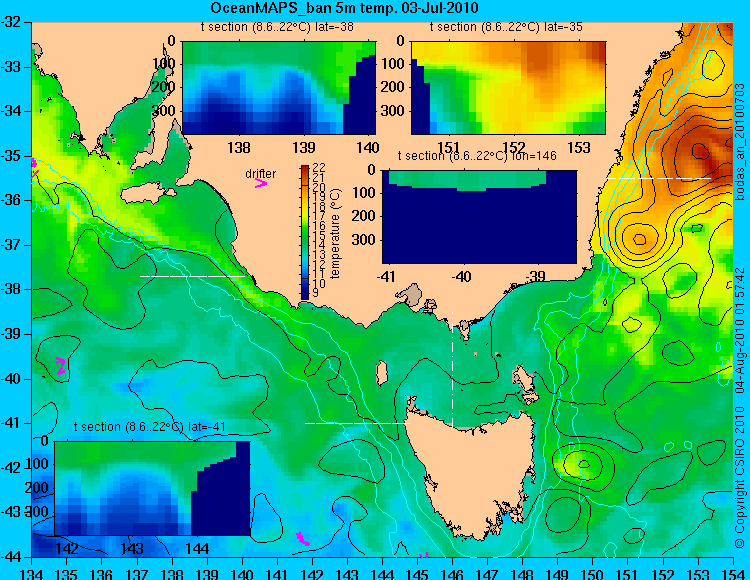Click '140' under the lat=-38 section inset

point(367,147)
